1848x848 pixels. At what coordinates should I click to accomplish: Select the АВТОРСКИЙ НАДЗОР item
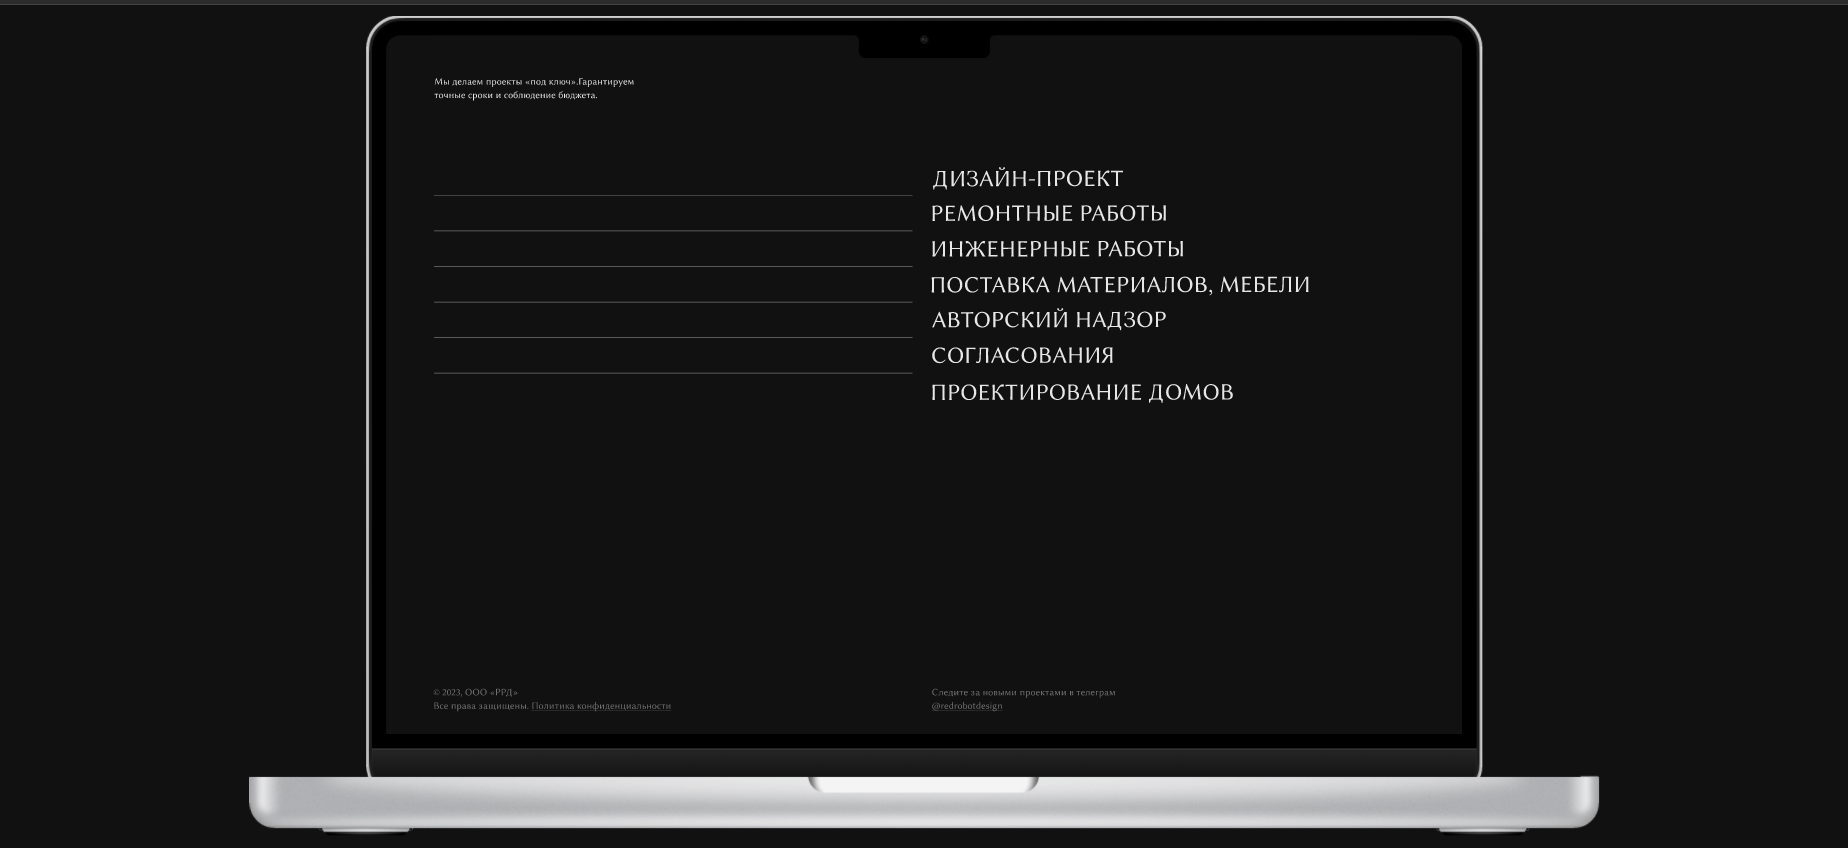pos(1048,320)
